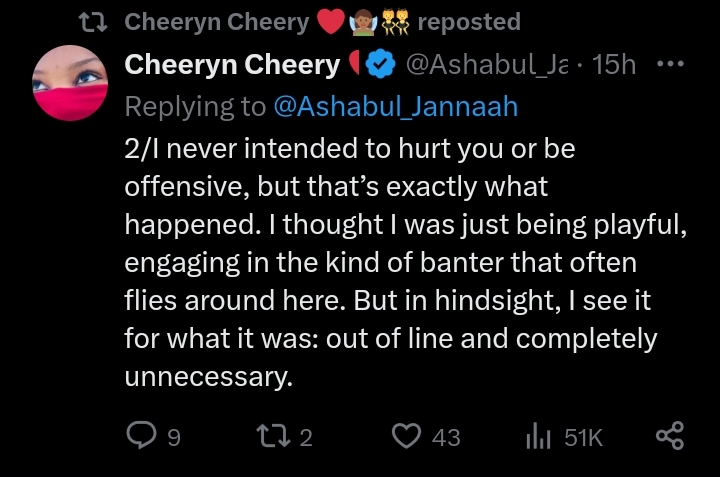Click the reply count of 9
This screenshot has width=720, height=477.
coord(174,437)
